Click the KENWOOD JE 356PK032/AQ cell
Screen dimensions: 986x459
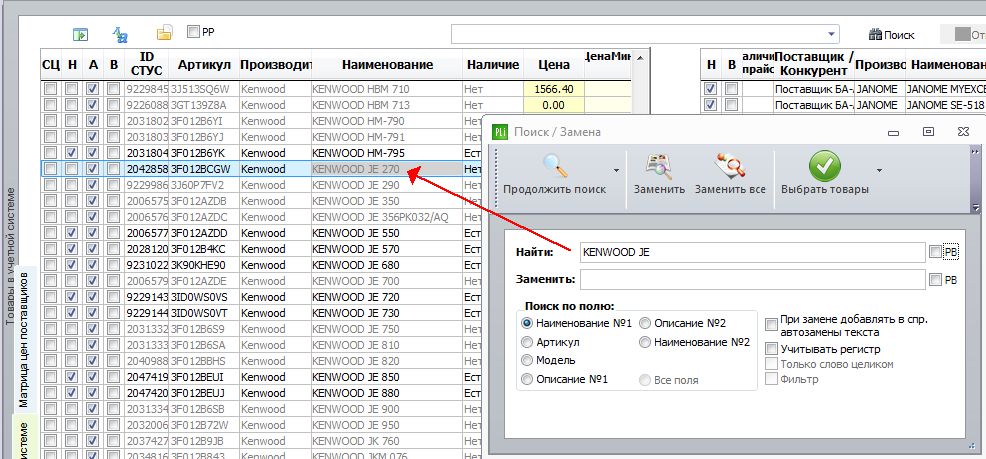pos(387,217)
